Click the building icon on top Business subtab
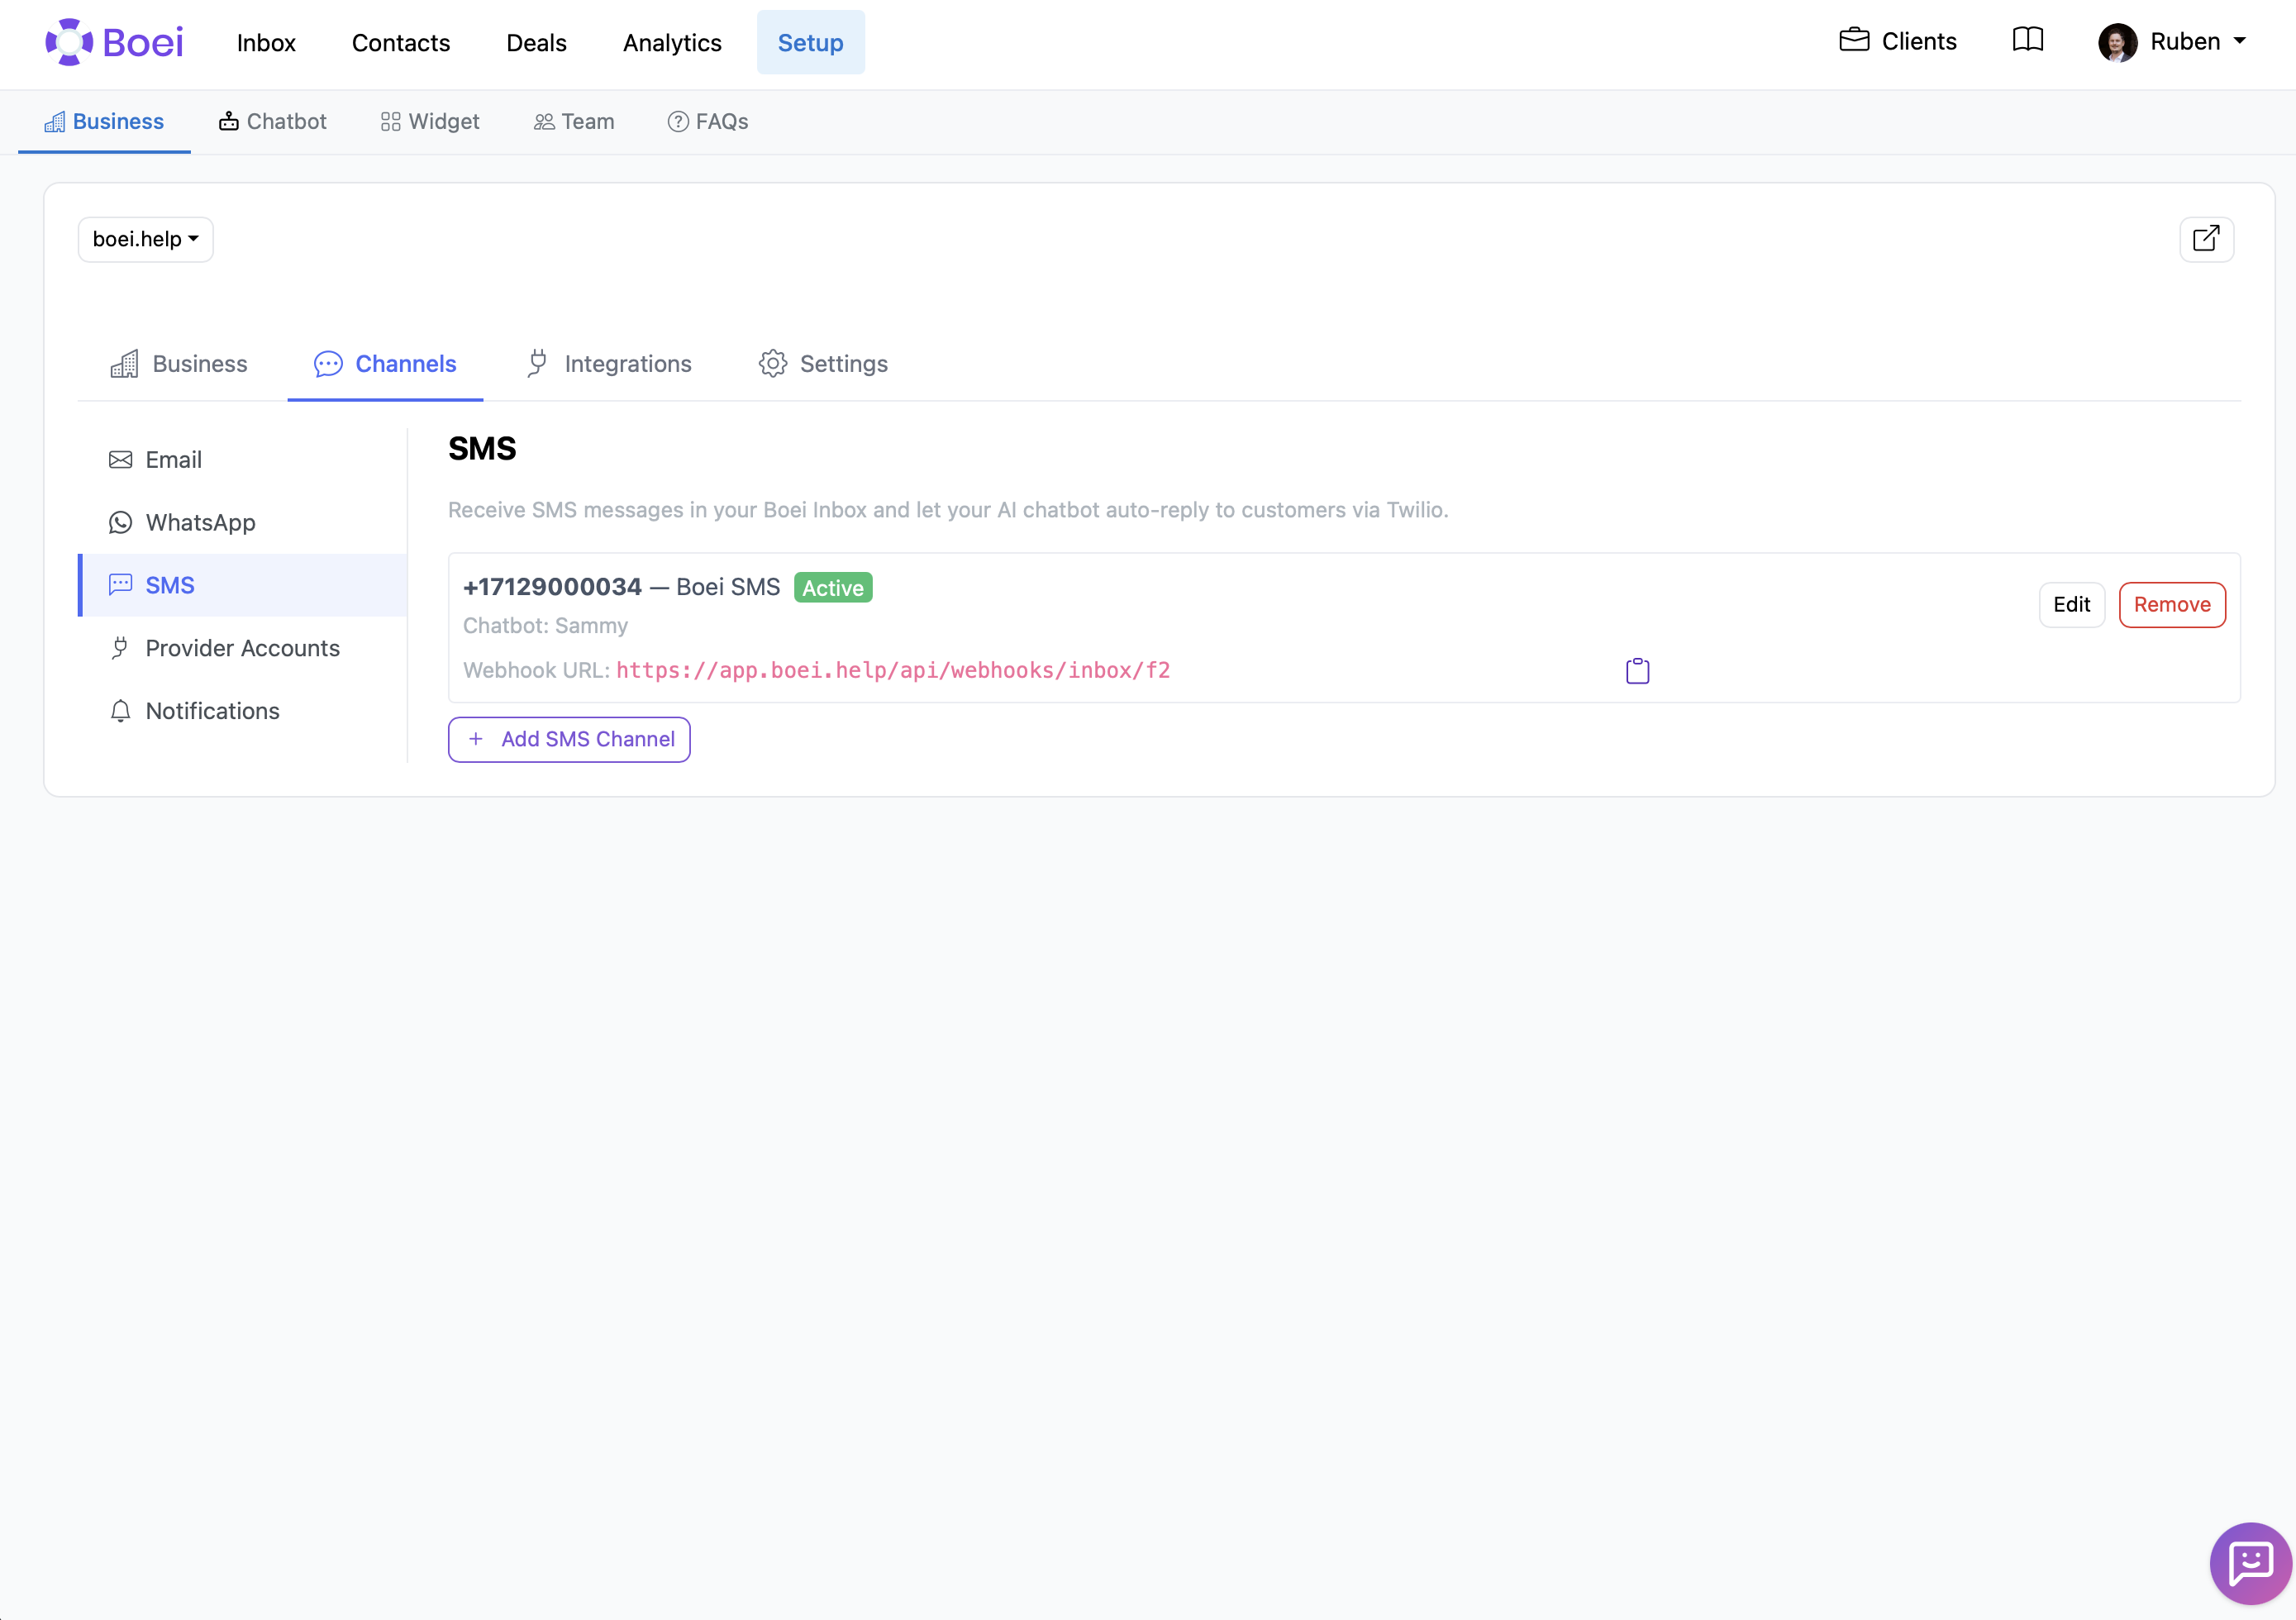 pyautogui.click(x=55, y=122)
